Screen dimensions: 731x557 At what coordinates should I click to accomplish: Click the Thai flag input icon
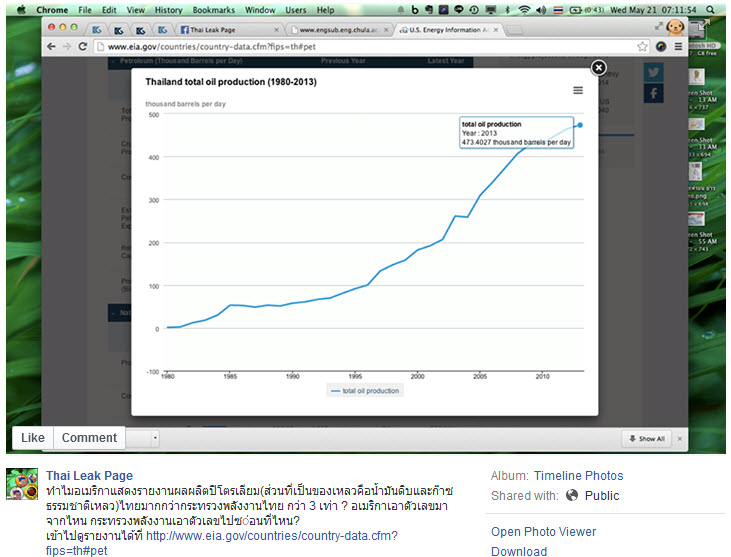pyautogui.click(x=558, y=10)
